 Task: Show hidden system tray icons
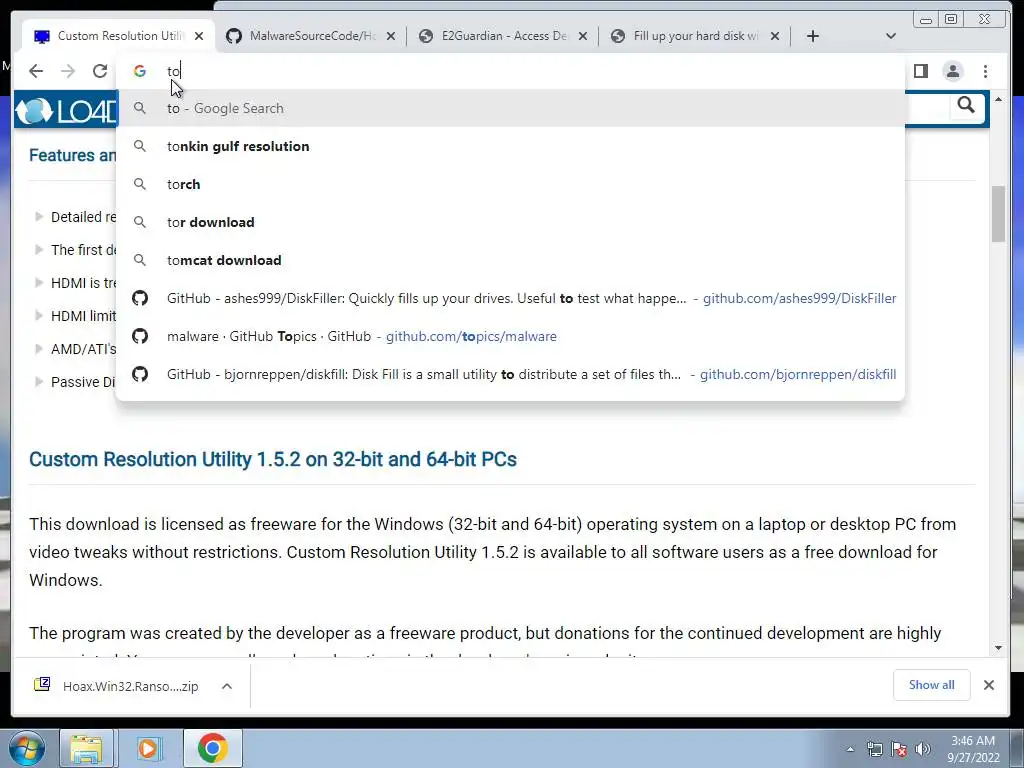click(850, 749)
